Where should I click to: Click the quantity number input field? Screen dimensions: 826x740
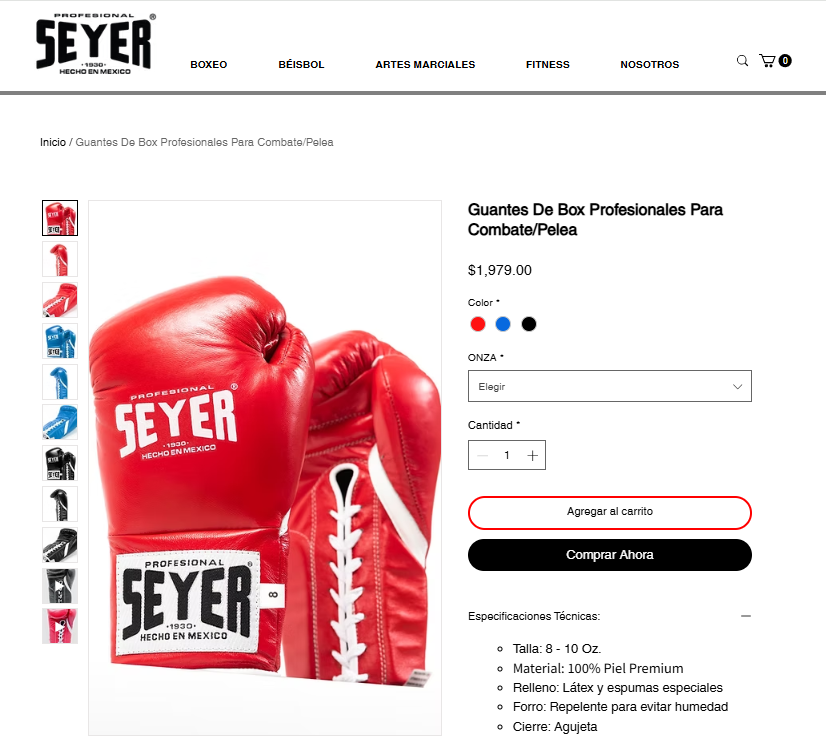(507, 455)
